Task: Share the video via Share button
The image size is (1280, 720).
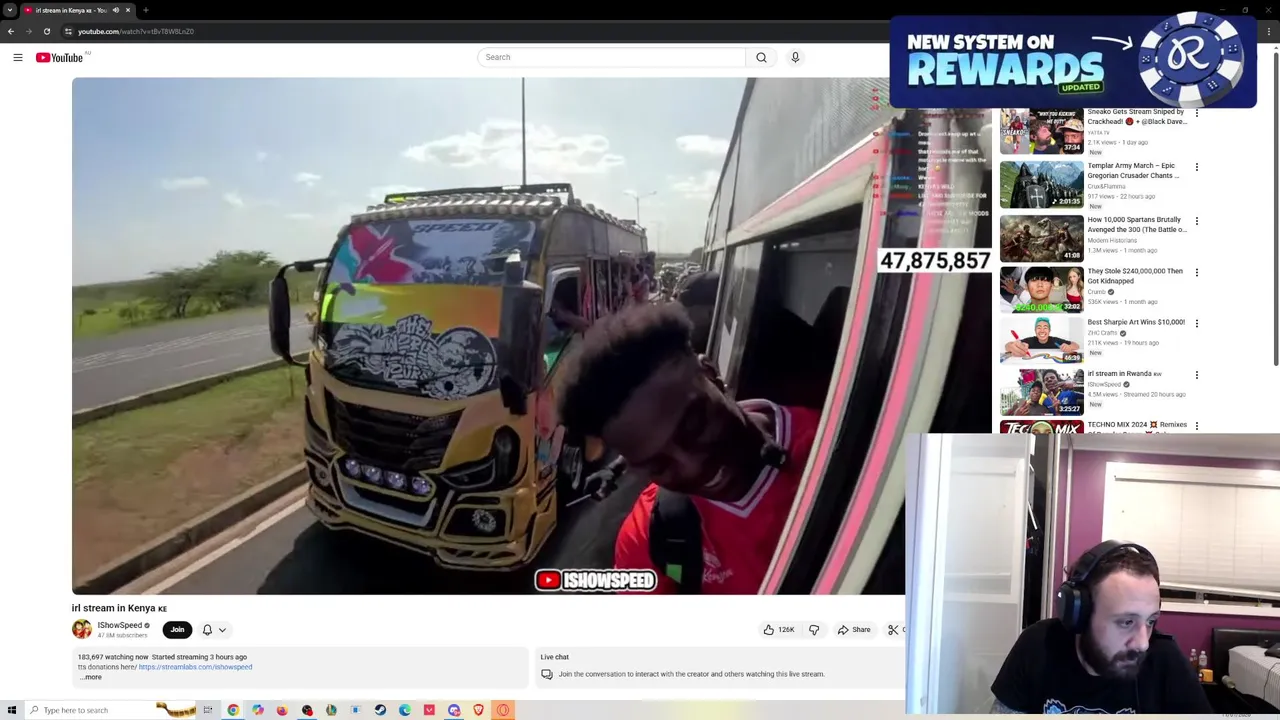Action: click(854, 630)
